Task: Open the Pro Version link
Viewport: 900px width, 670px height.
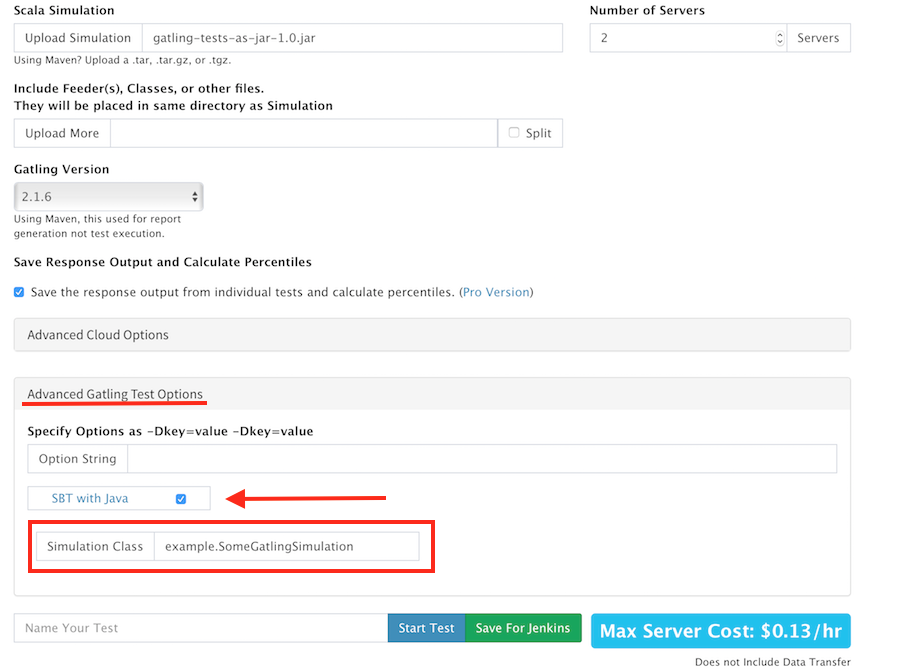Action: tap(496, 292)
